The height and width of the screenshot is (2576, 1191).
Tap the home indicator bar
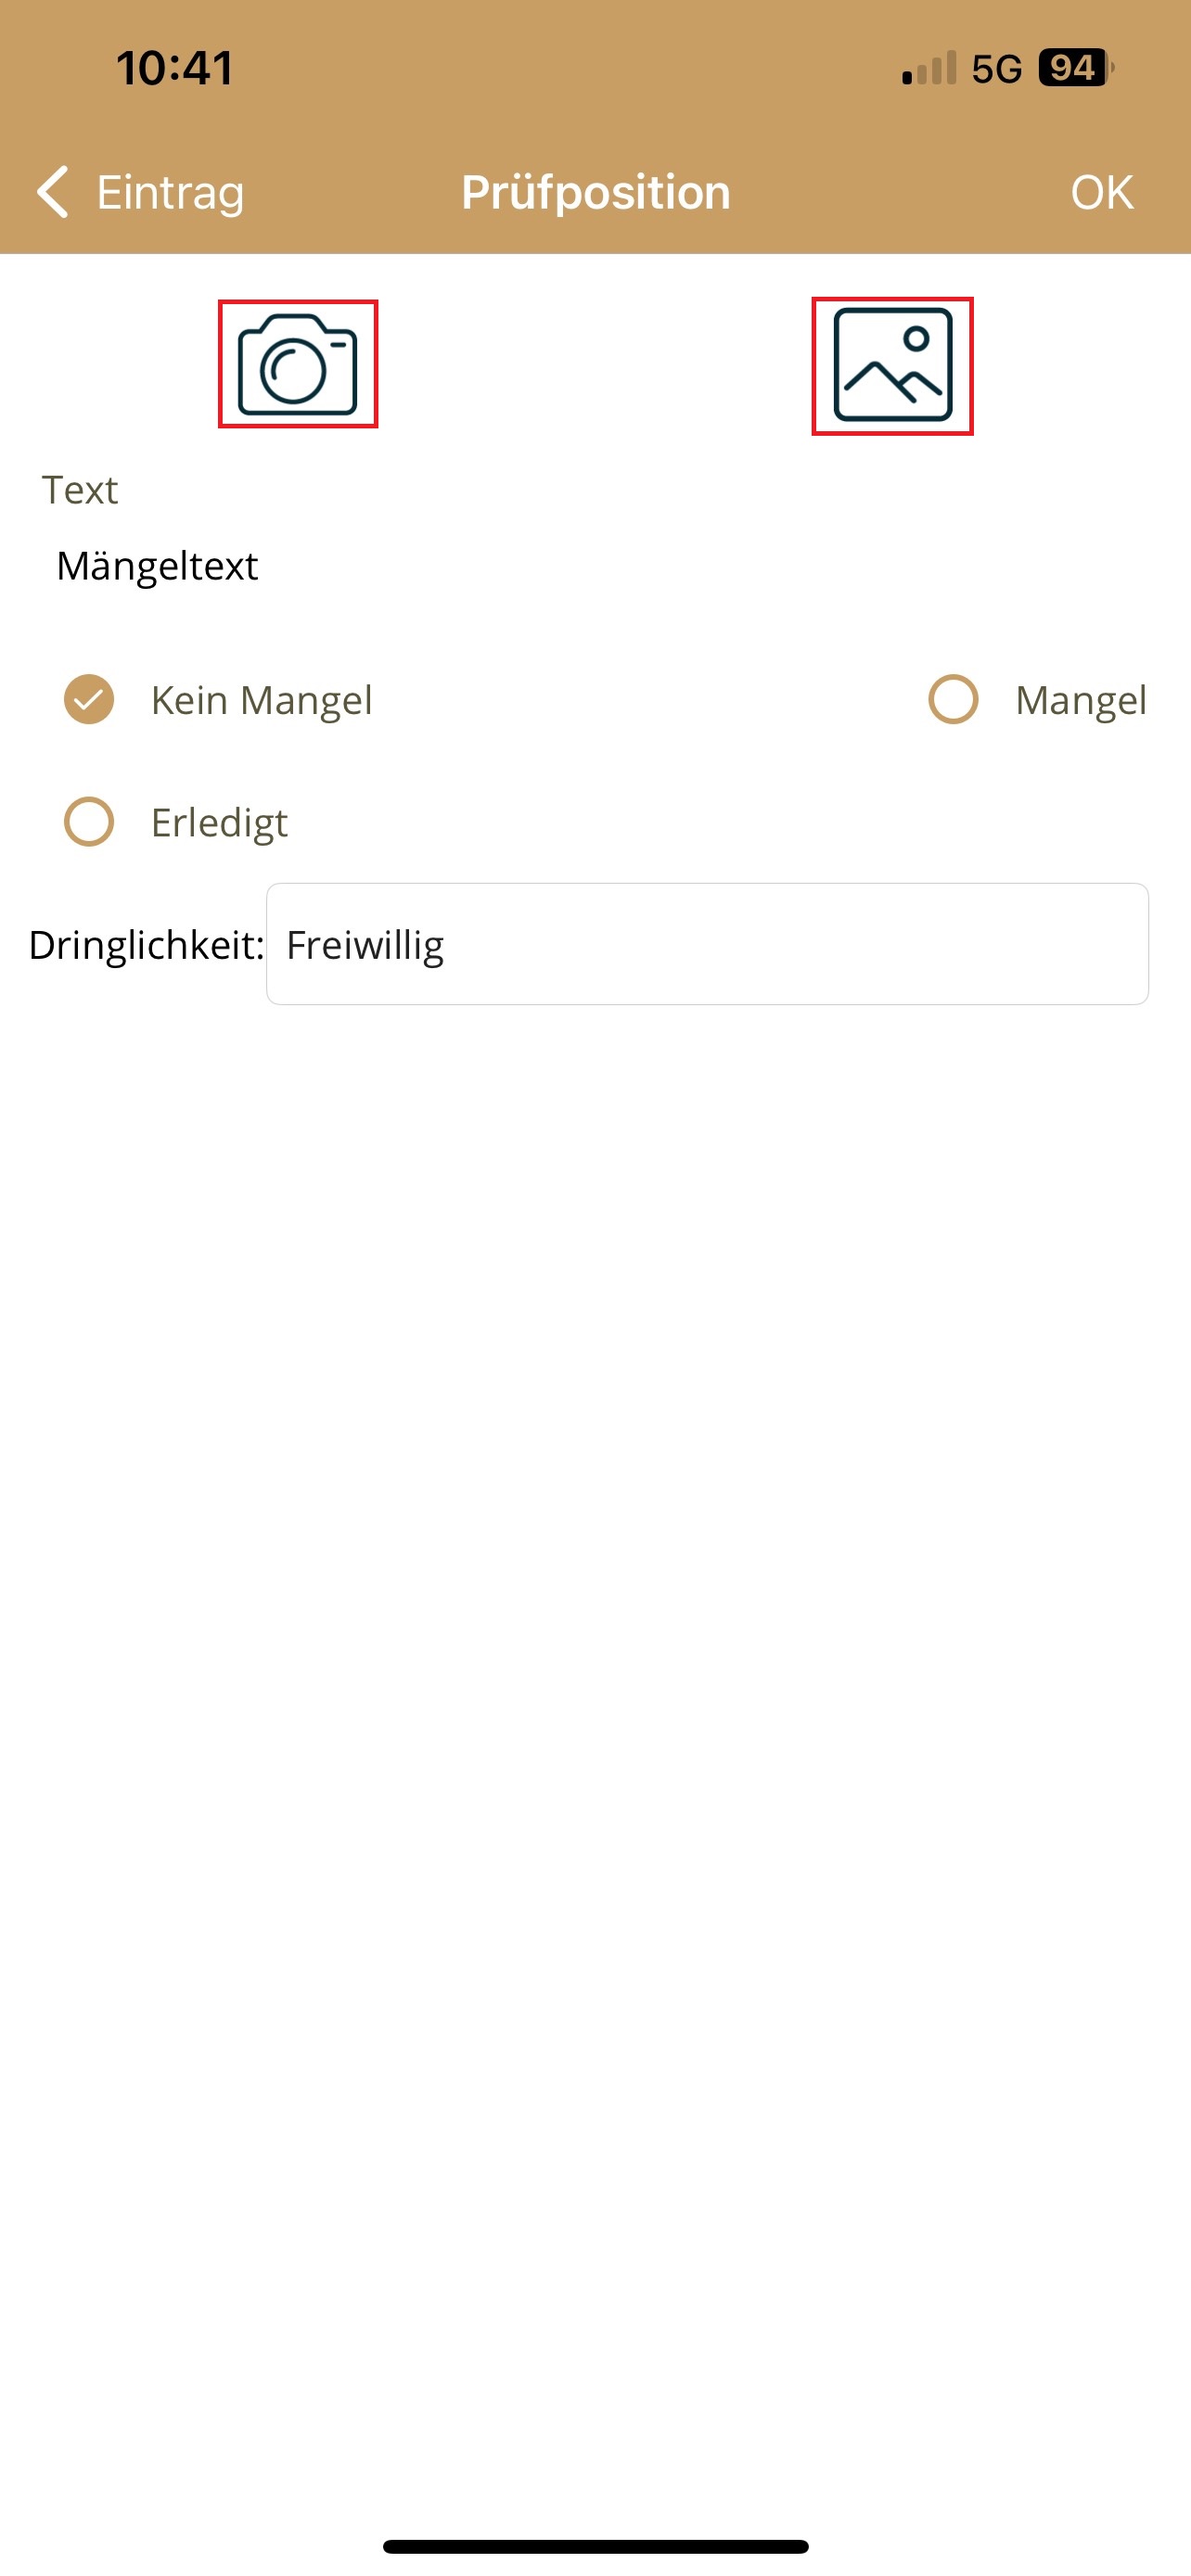click(x=595, y=2545)
